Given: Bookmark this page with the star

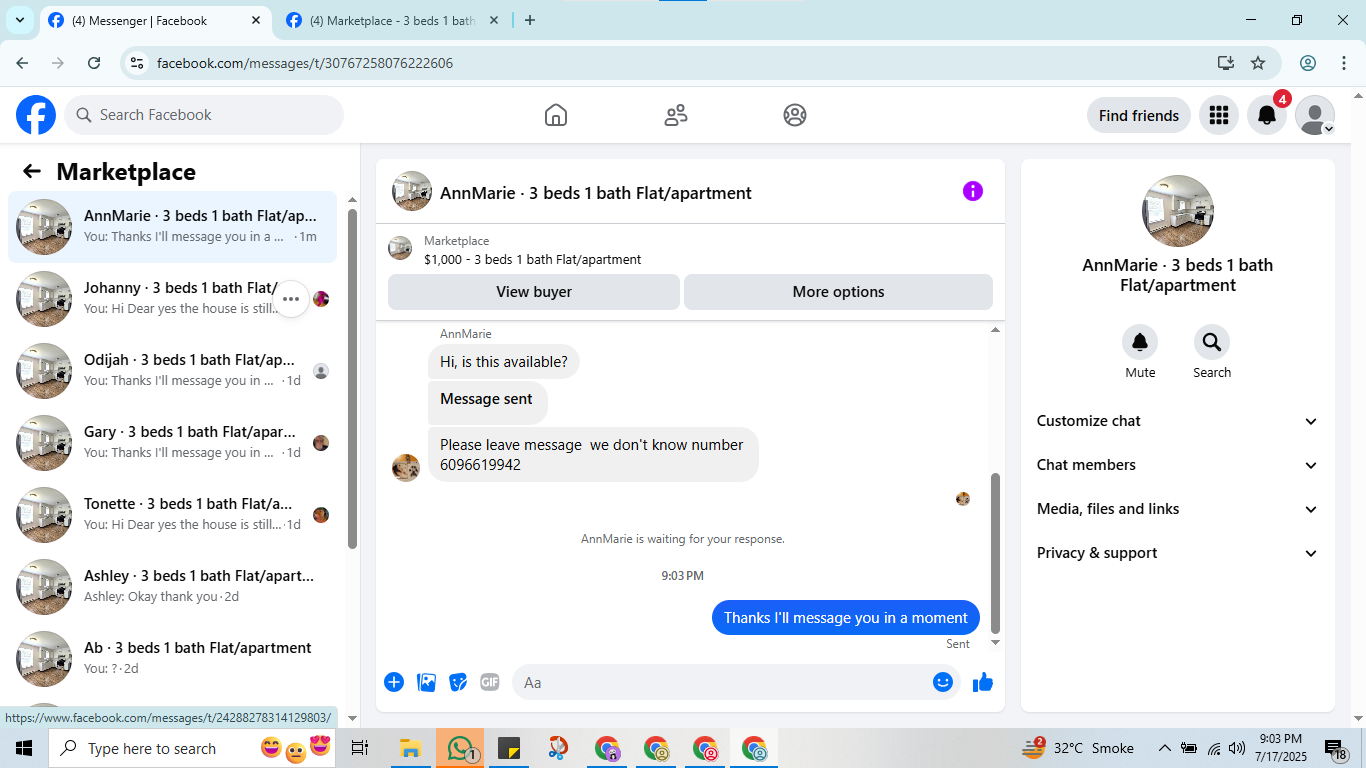Looking at the screenshot, I should tap(1258, 63).
